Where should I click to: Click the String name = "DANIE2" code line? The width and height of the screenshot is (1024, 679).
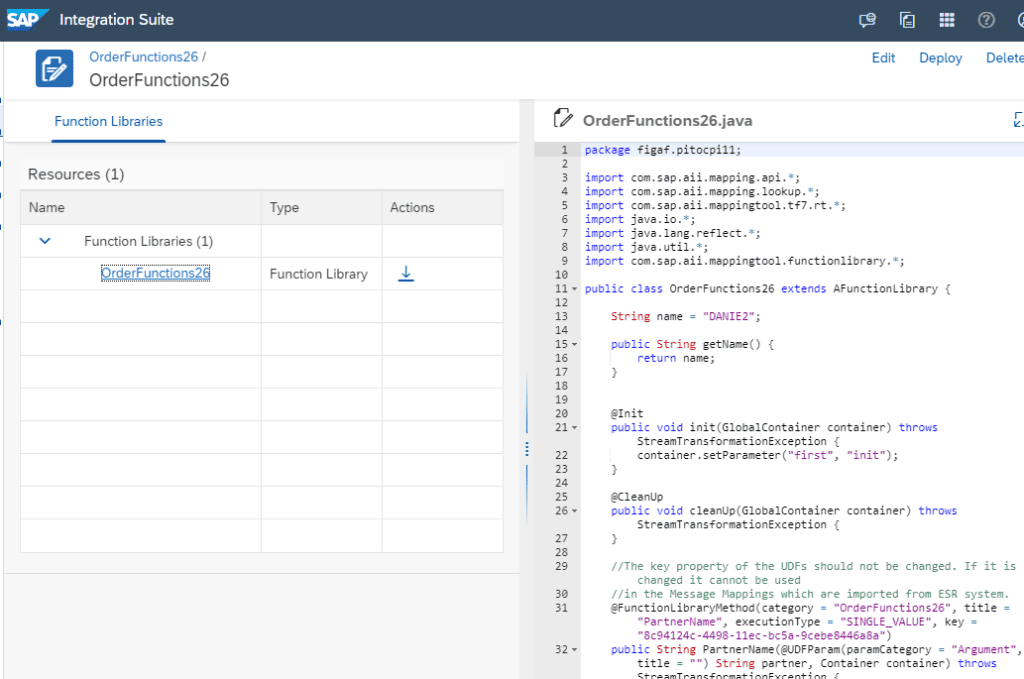(686, 317)
